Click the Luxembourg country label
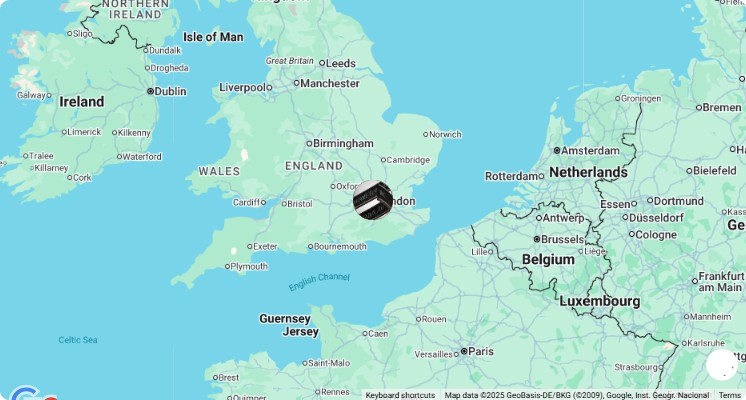Image resolution: width=746 pixels, height=400 pixels. pyautogui.click(x=599, y=301)
